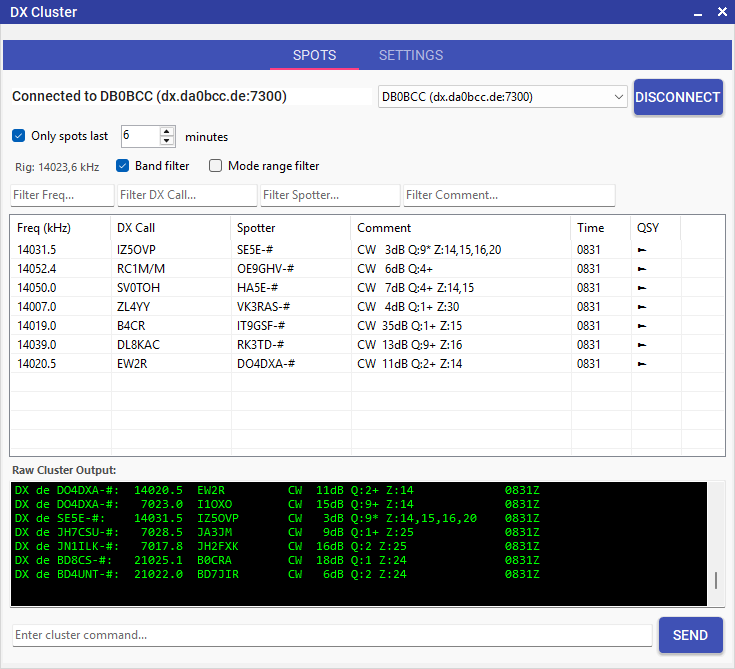Screen dimensions: 735x669
Task: Close the DX Cluster window
Action: tap(722, 12)
